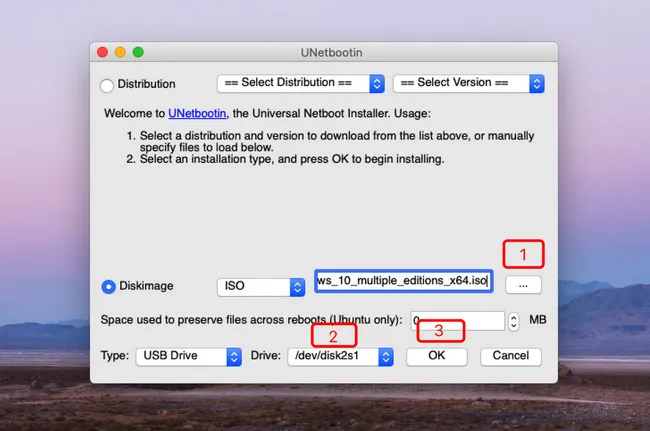The image size is (650, 431).
Task: Maximize the window using green button
Action: point(137,52)
